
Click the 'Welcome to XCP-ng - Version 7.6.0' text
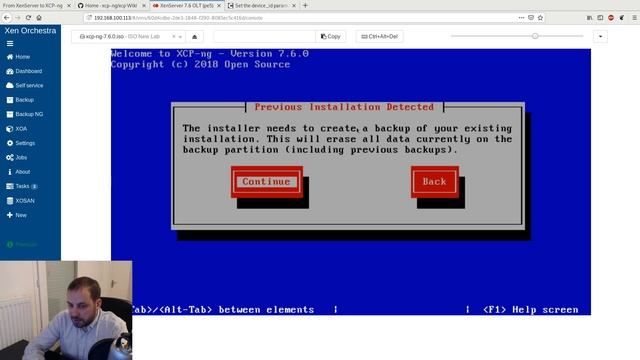pyautogui.click(x=210, y=54)
